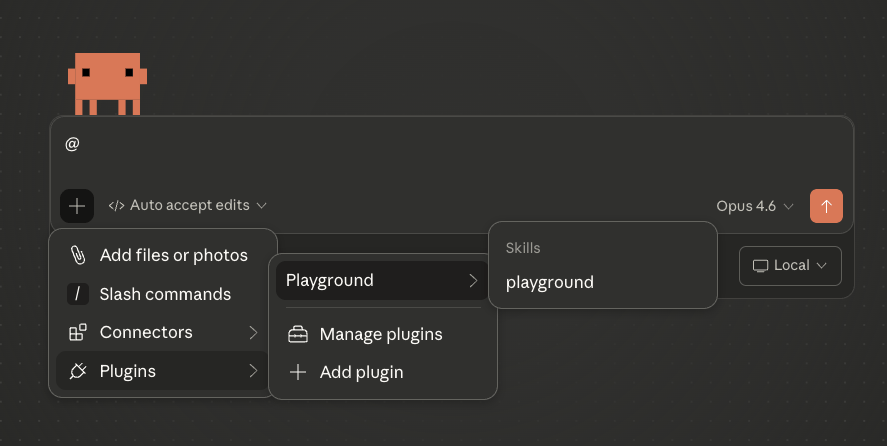This screenshot has height=446, width=887.
Task: Click the Manage plugins toolbox icon
Action: click(x=297, y=334)
